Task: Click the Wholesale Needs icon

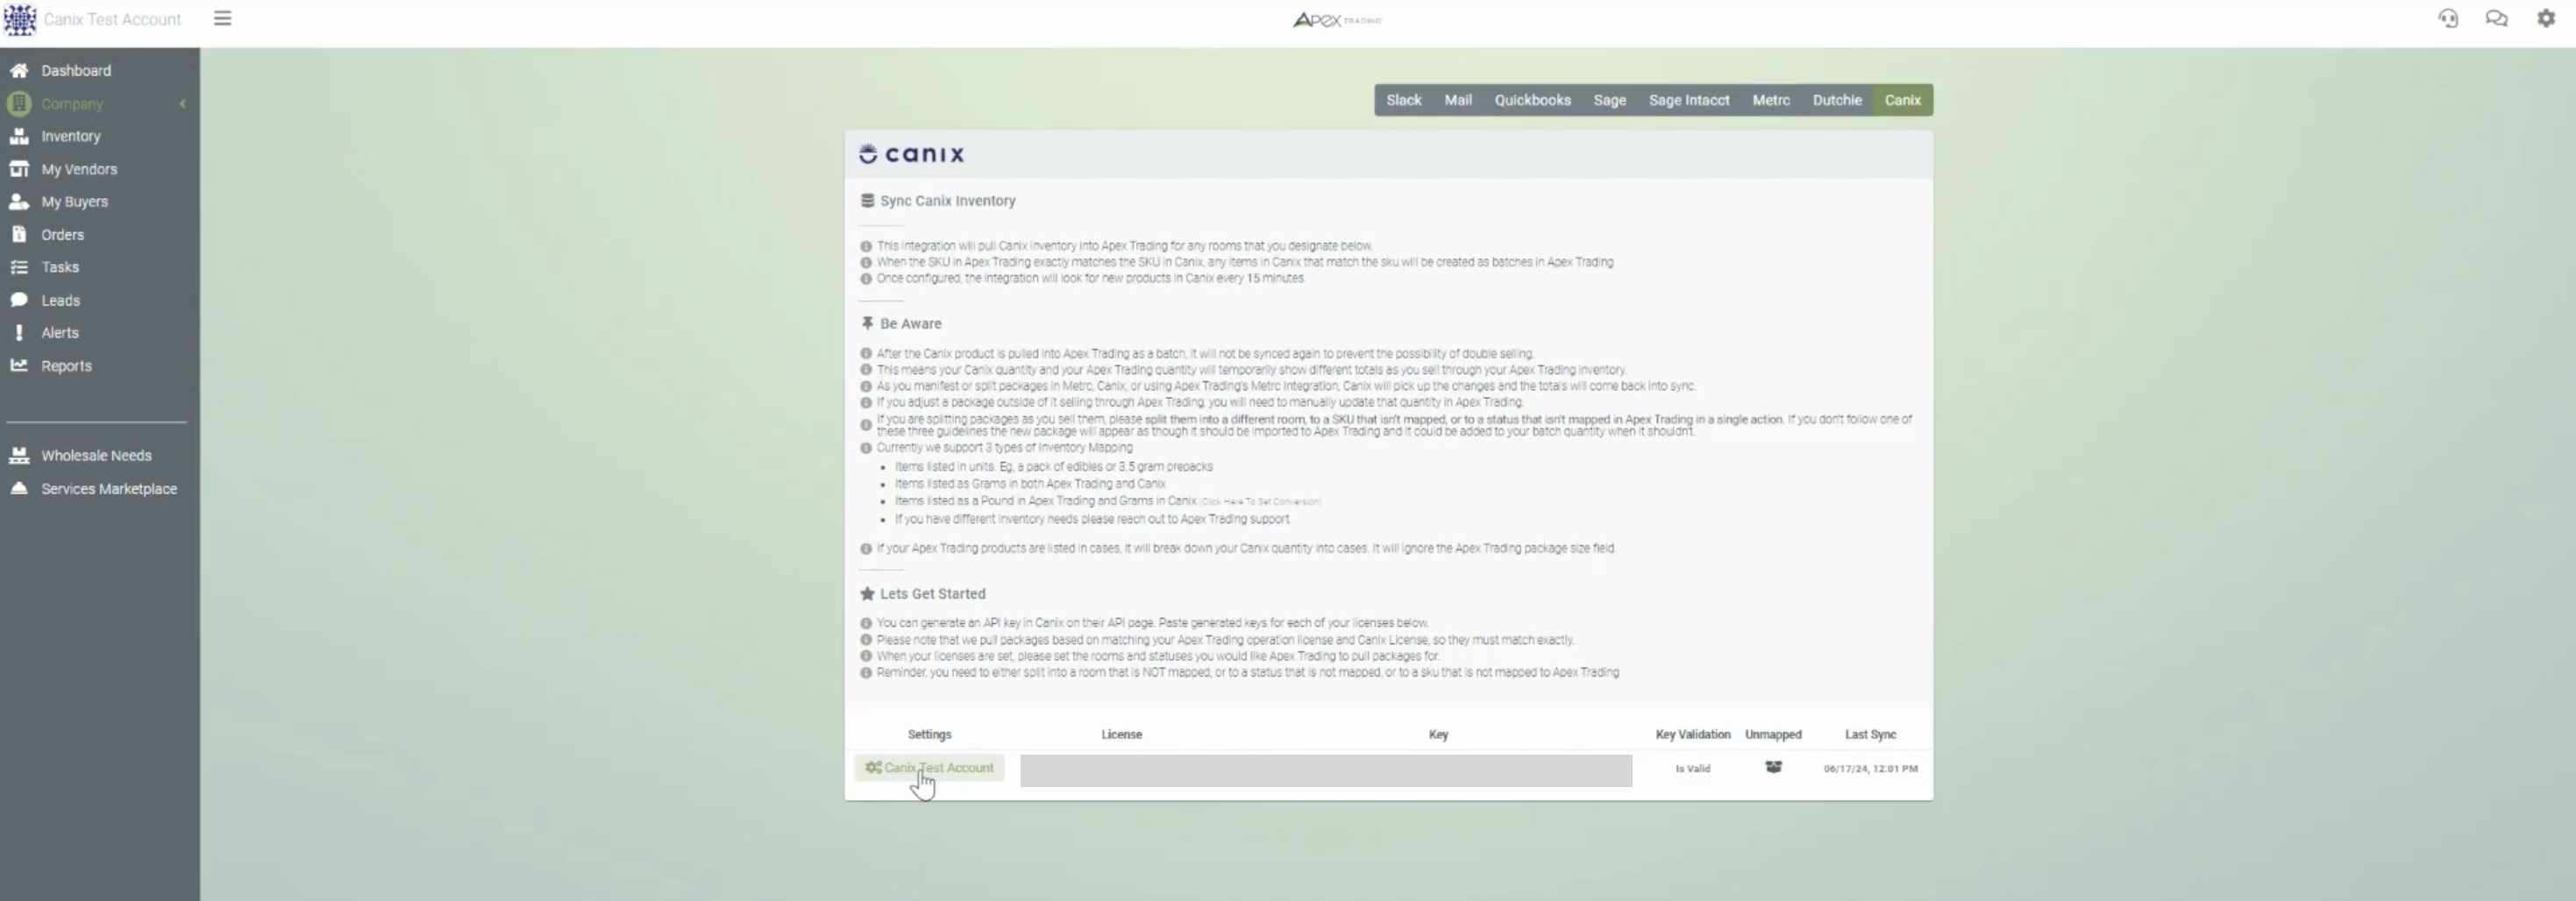Action: [19, 455]
